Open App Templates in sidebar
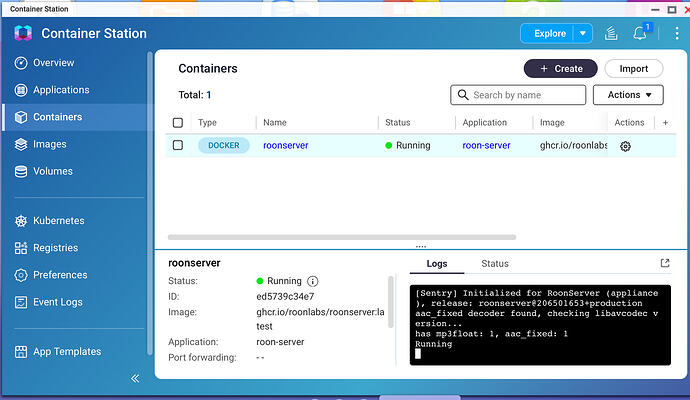Image resolution: width=690 pixels, height=400 pixels. click(58, 352)
